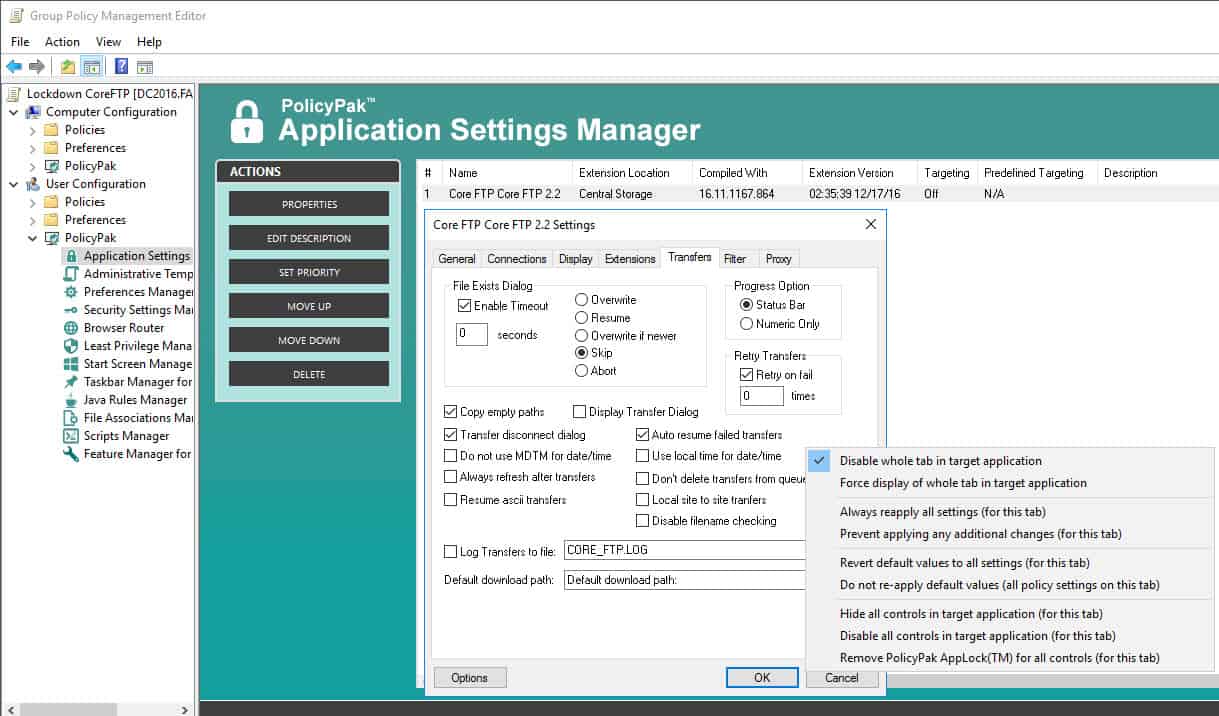Choose Revert default values to all settings
Image resolution: width=1219 pixels, height=716 pixels.
(x=965, y=563)
